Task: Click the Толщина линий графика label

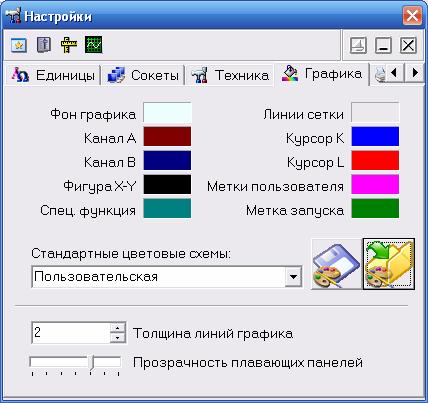Action: [x=213, y=333]
